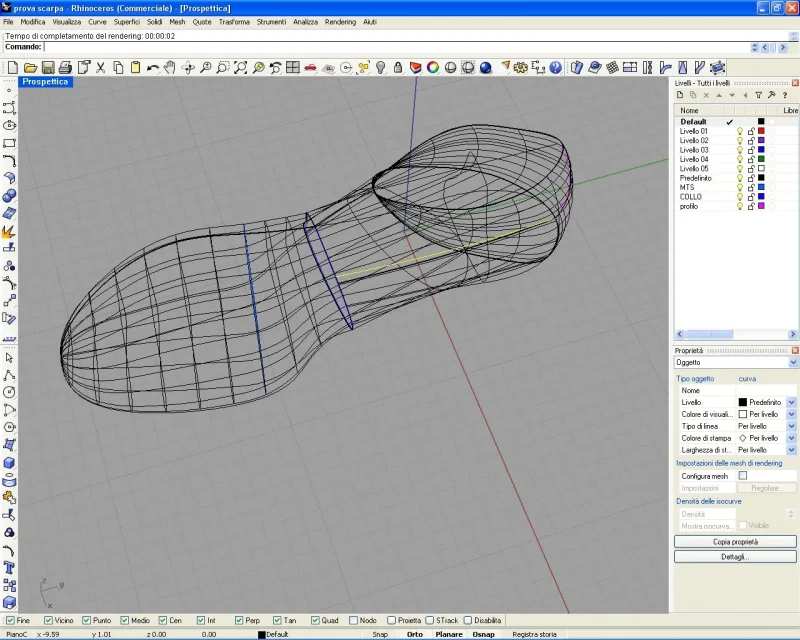Viewport: 800px width, 640px height.
Task: Click the Dettagli... button
Action: point(735,557)
